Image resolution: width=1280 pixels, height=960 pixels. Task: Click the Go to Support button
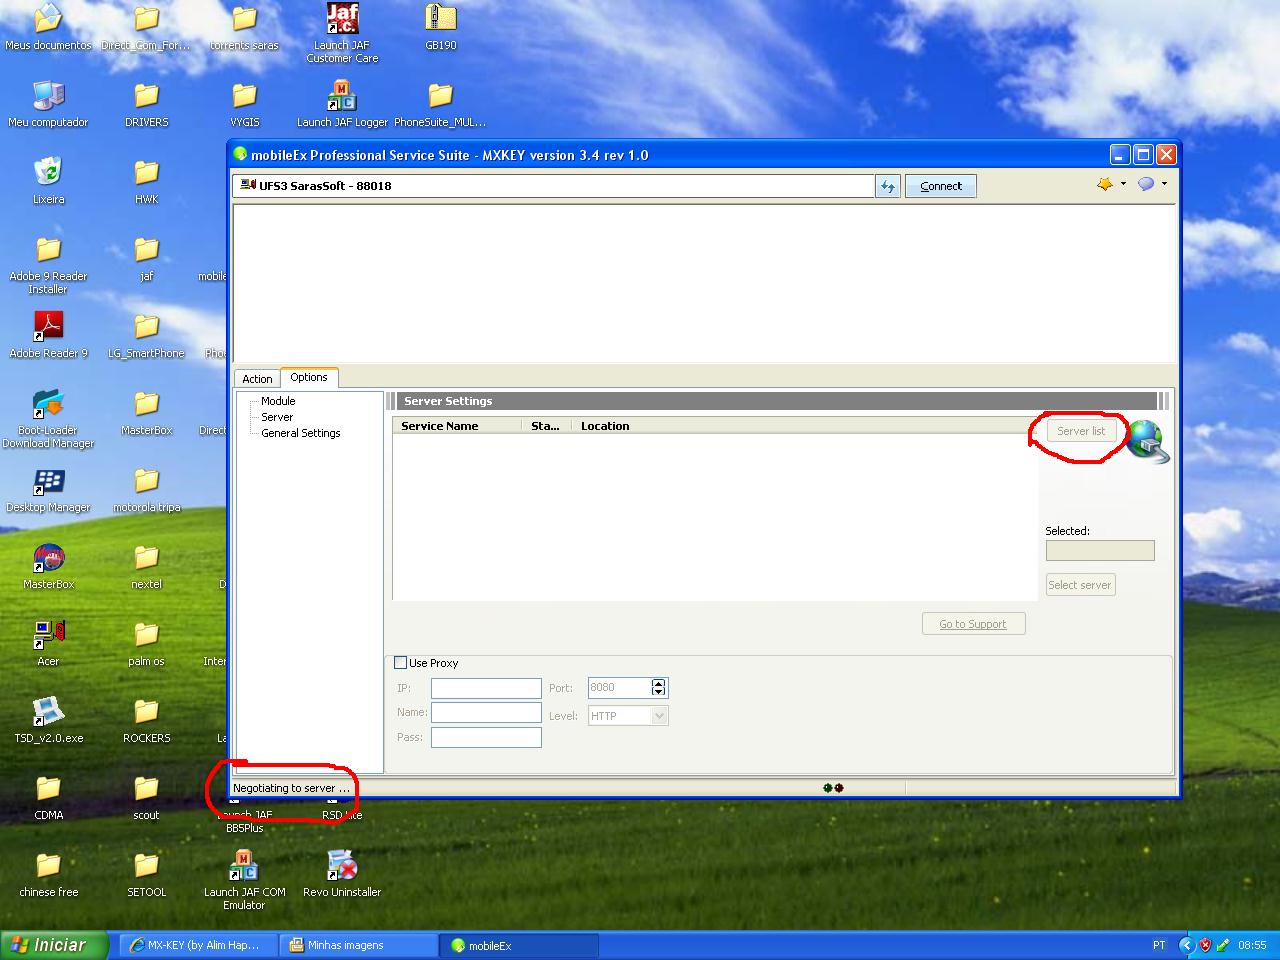click(x=973, y=624)
